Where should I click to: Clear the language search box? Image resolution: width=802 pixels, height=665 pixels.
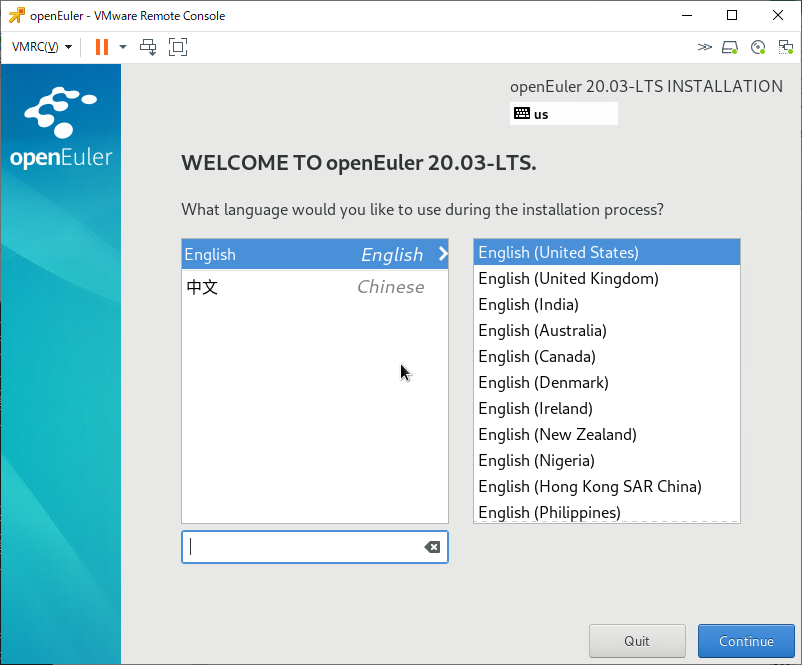pos(432,547)
